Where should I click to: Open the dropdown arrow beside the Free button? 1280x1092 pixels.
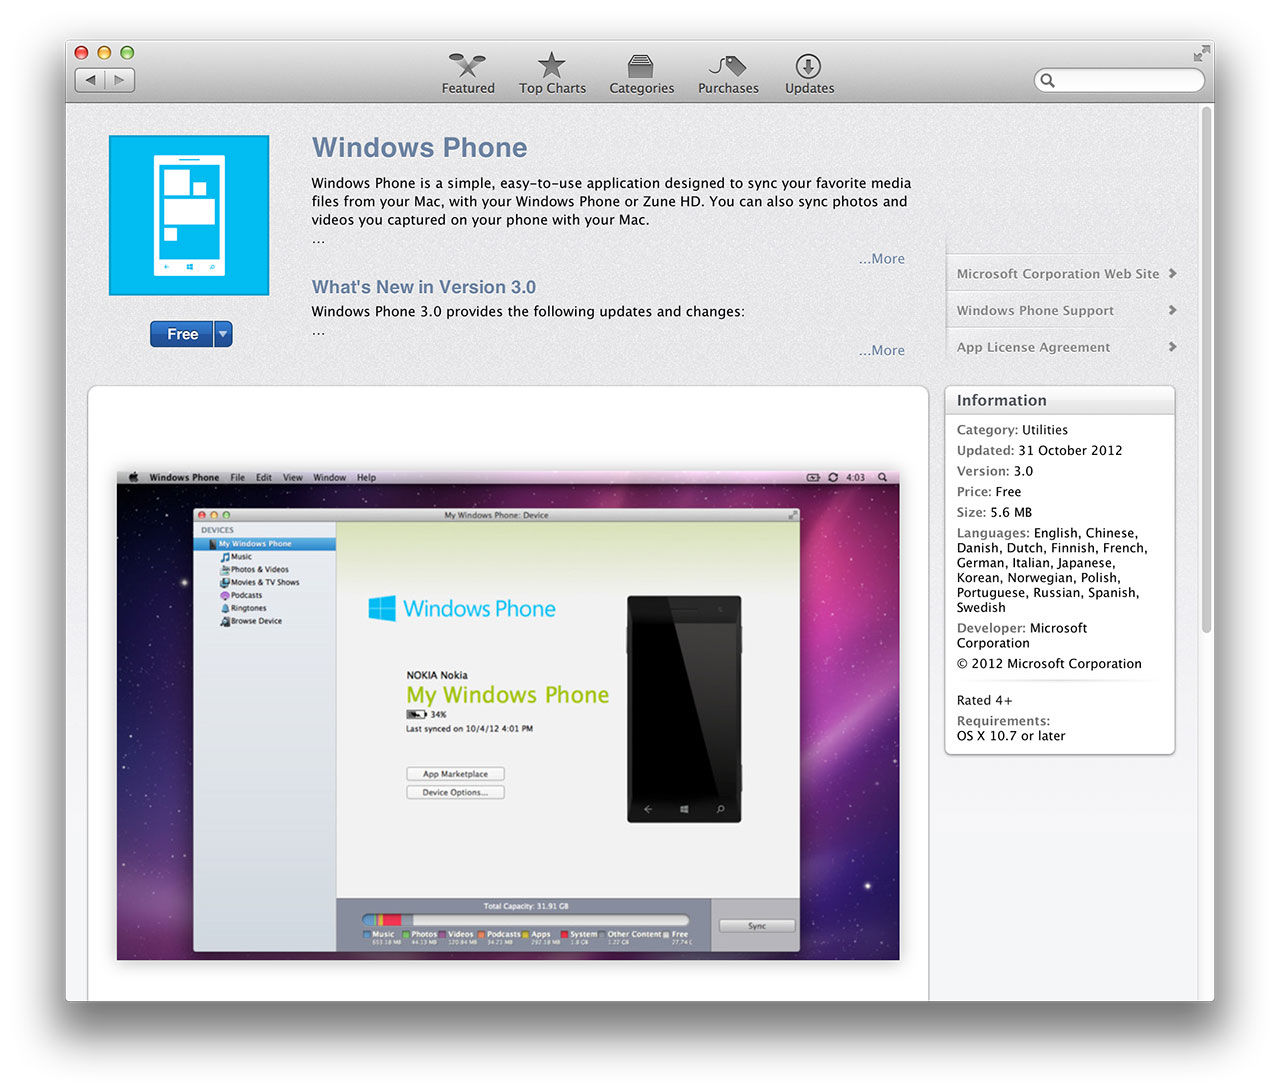click(222, 334)
